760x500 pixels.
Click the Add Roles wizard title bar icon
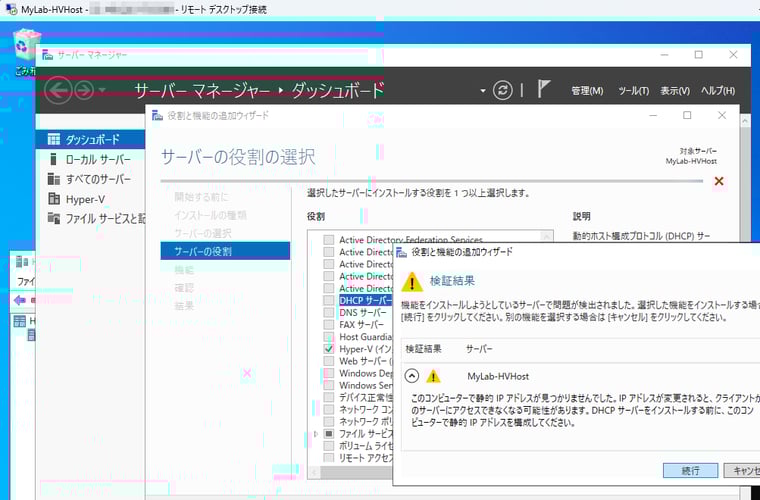(157, 115)
